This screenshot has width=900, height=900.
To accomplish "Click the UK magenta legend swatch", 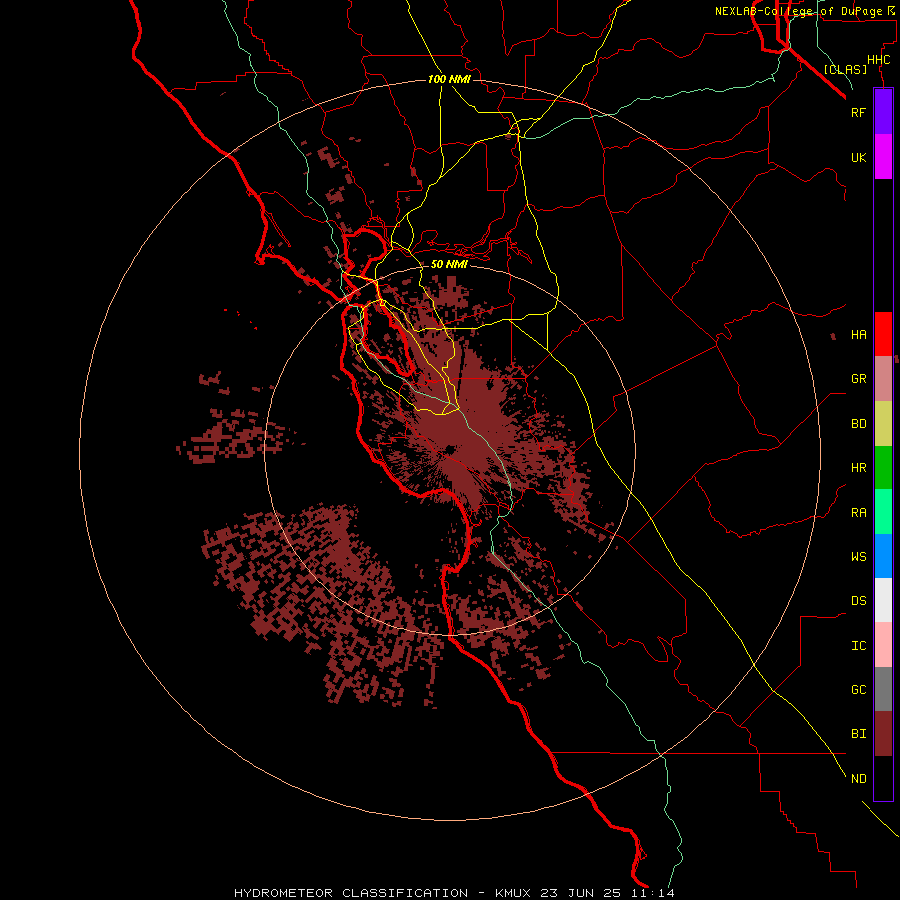I will click(883, 157).
